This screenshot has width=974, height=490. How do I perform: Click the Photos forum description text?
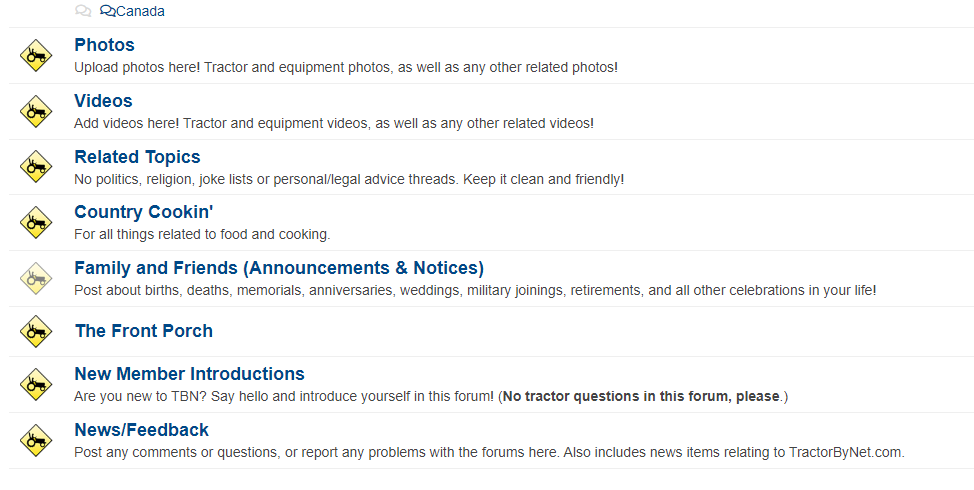pos(346,67)
